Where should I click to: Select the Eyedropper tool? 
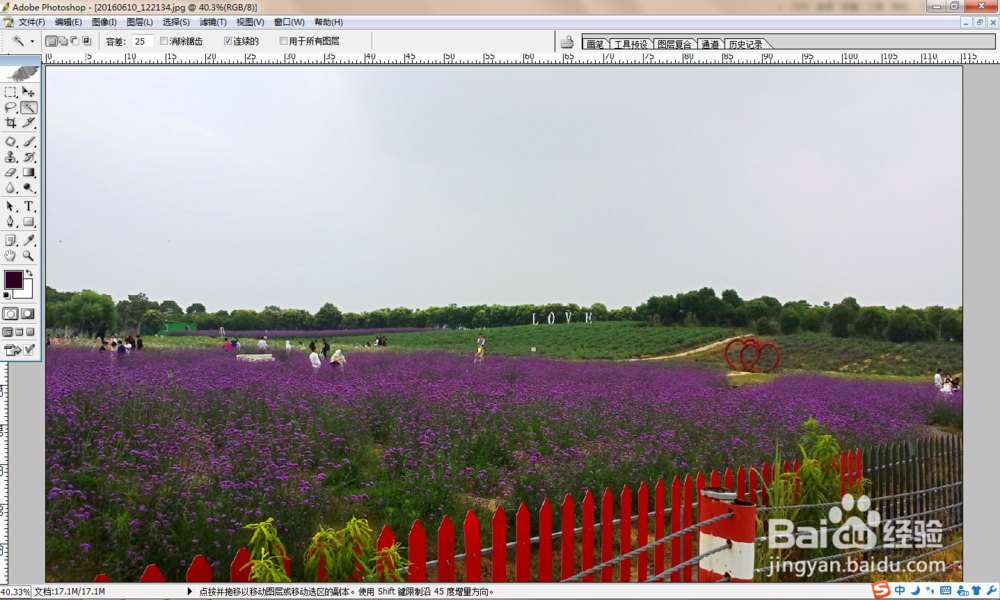click(x=29, y=240)
